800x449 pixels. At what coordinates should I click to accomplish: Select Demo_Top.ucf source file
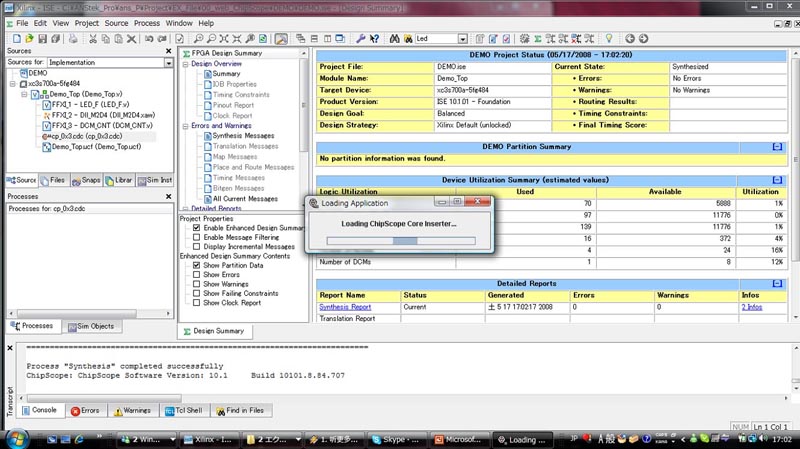(92, 147)
